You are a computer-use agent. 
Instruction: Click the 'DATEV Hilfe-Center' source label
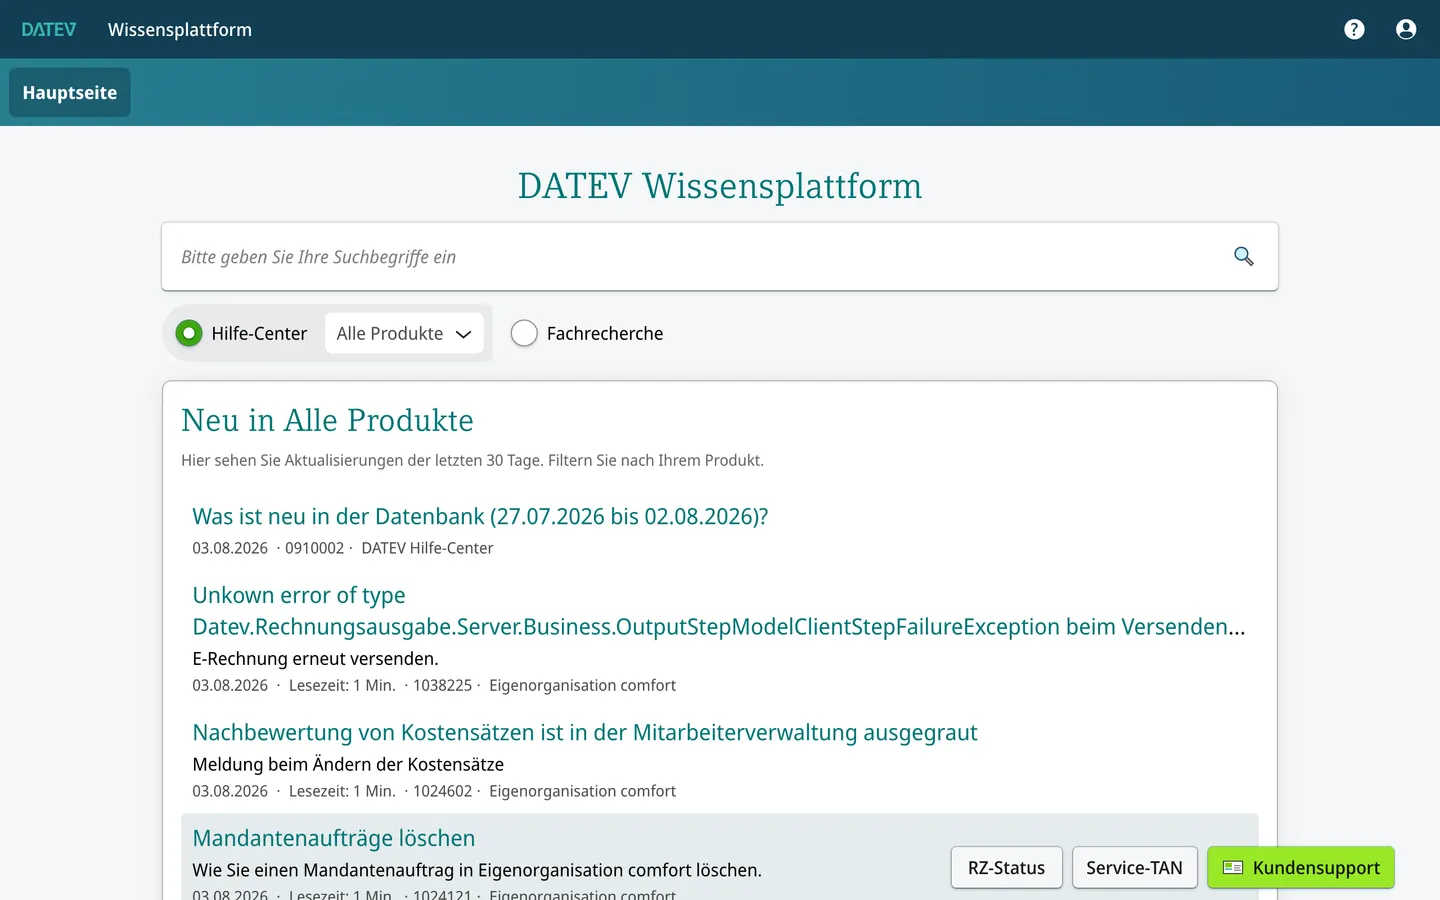[427, 548]
